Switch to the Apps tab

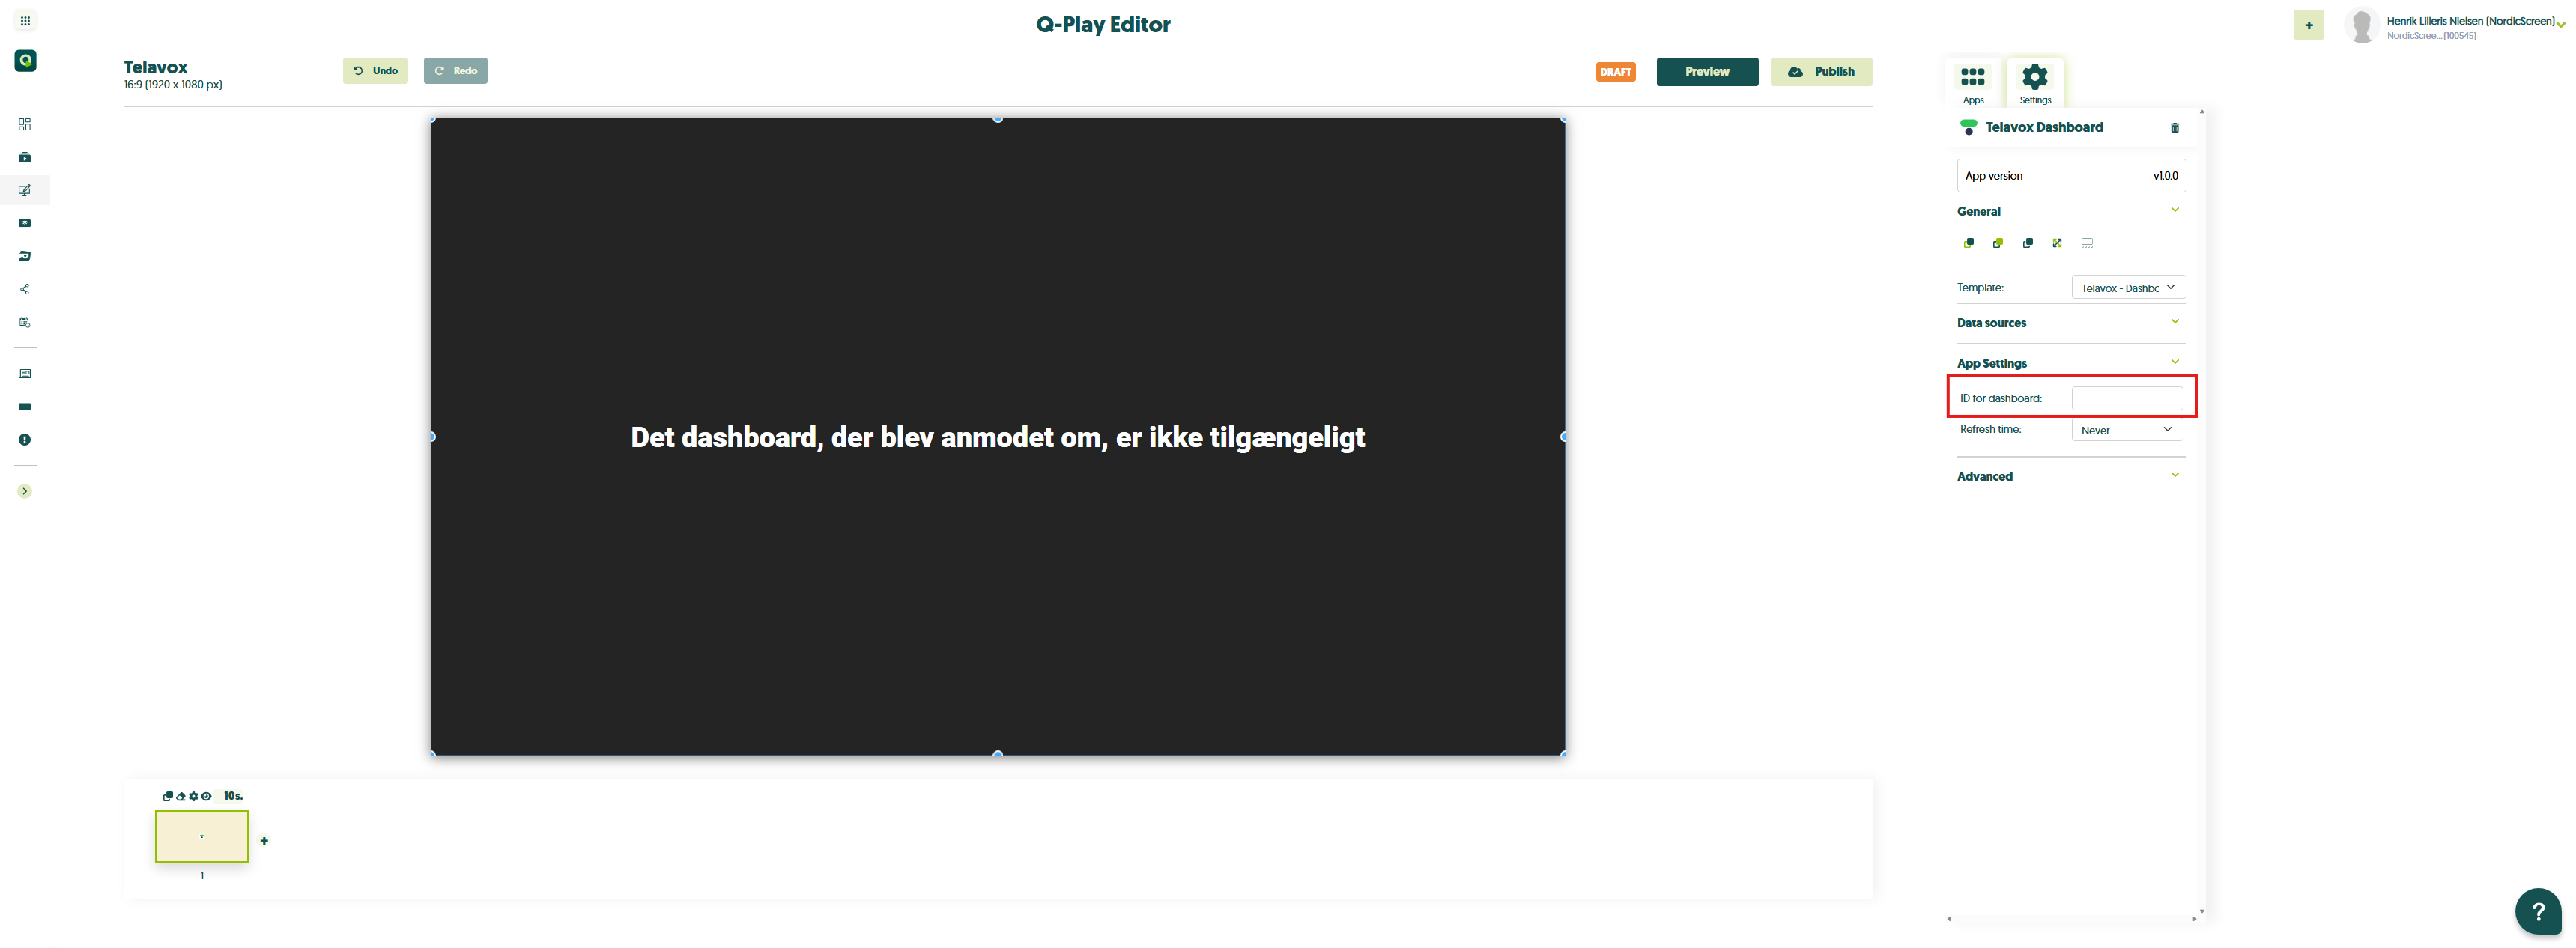pyautogui.click(x=1972, y=83)
